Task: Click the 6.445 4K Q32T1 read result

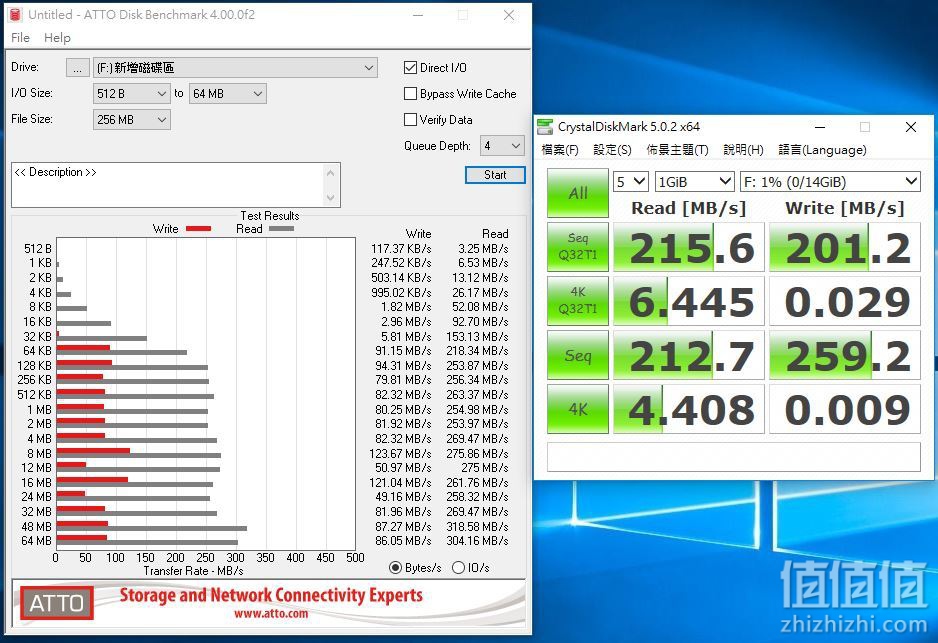Action: 689,301
